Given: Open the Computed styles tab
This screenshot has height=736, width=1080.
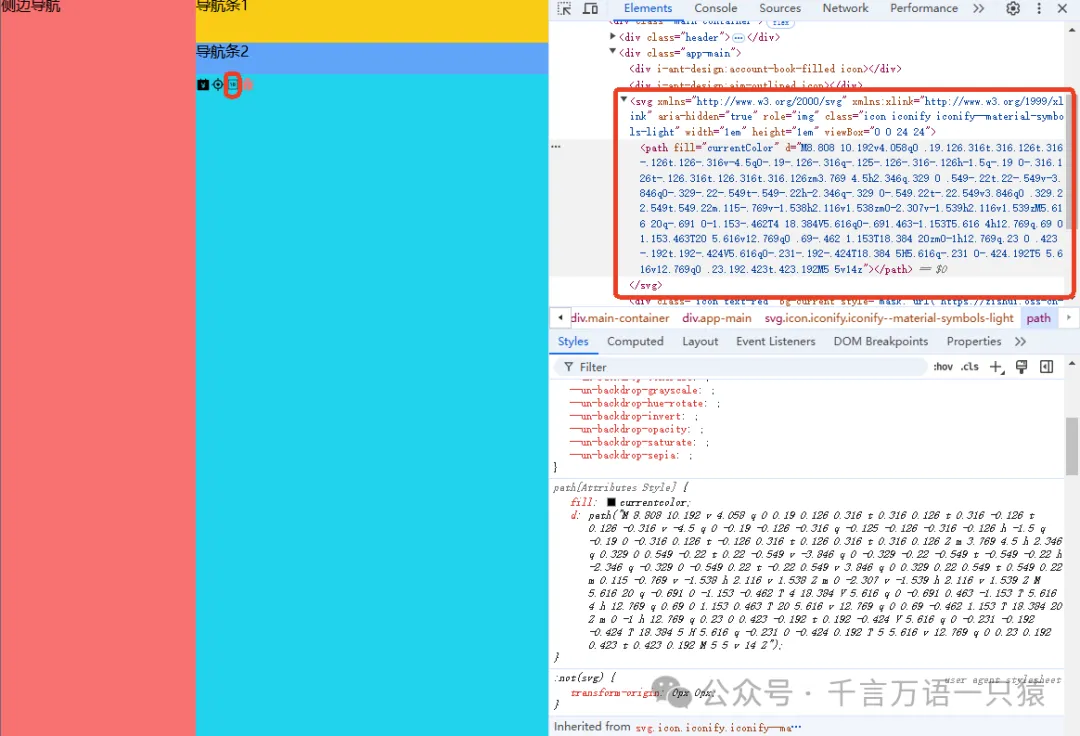Looking at the screenshot, I should pos(635,341).
